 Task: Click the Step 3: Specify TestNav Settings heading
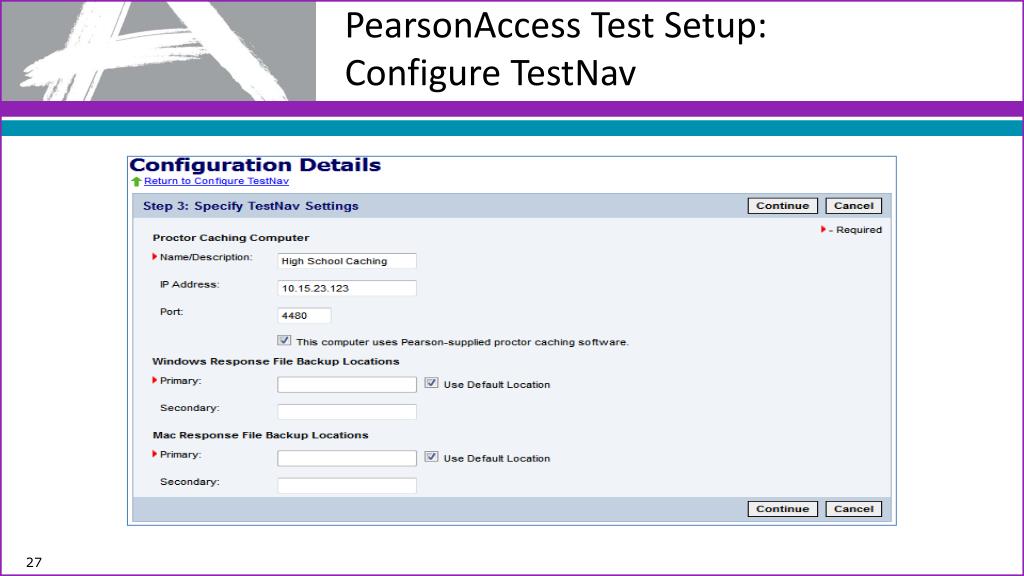(251, 206)
